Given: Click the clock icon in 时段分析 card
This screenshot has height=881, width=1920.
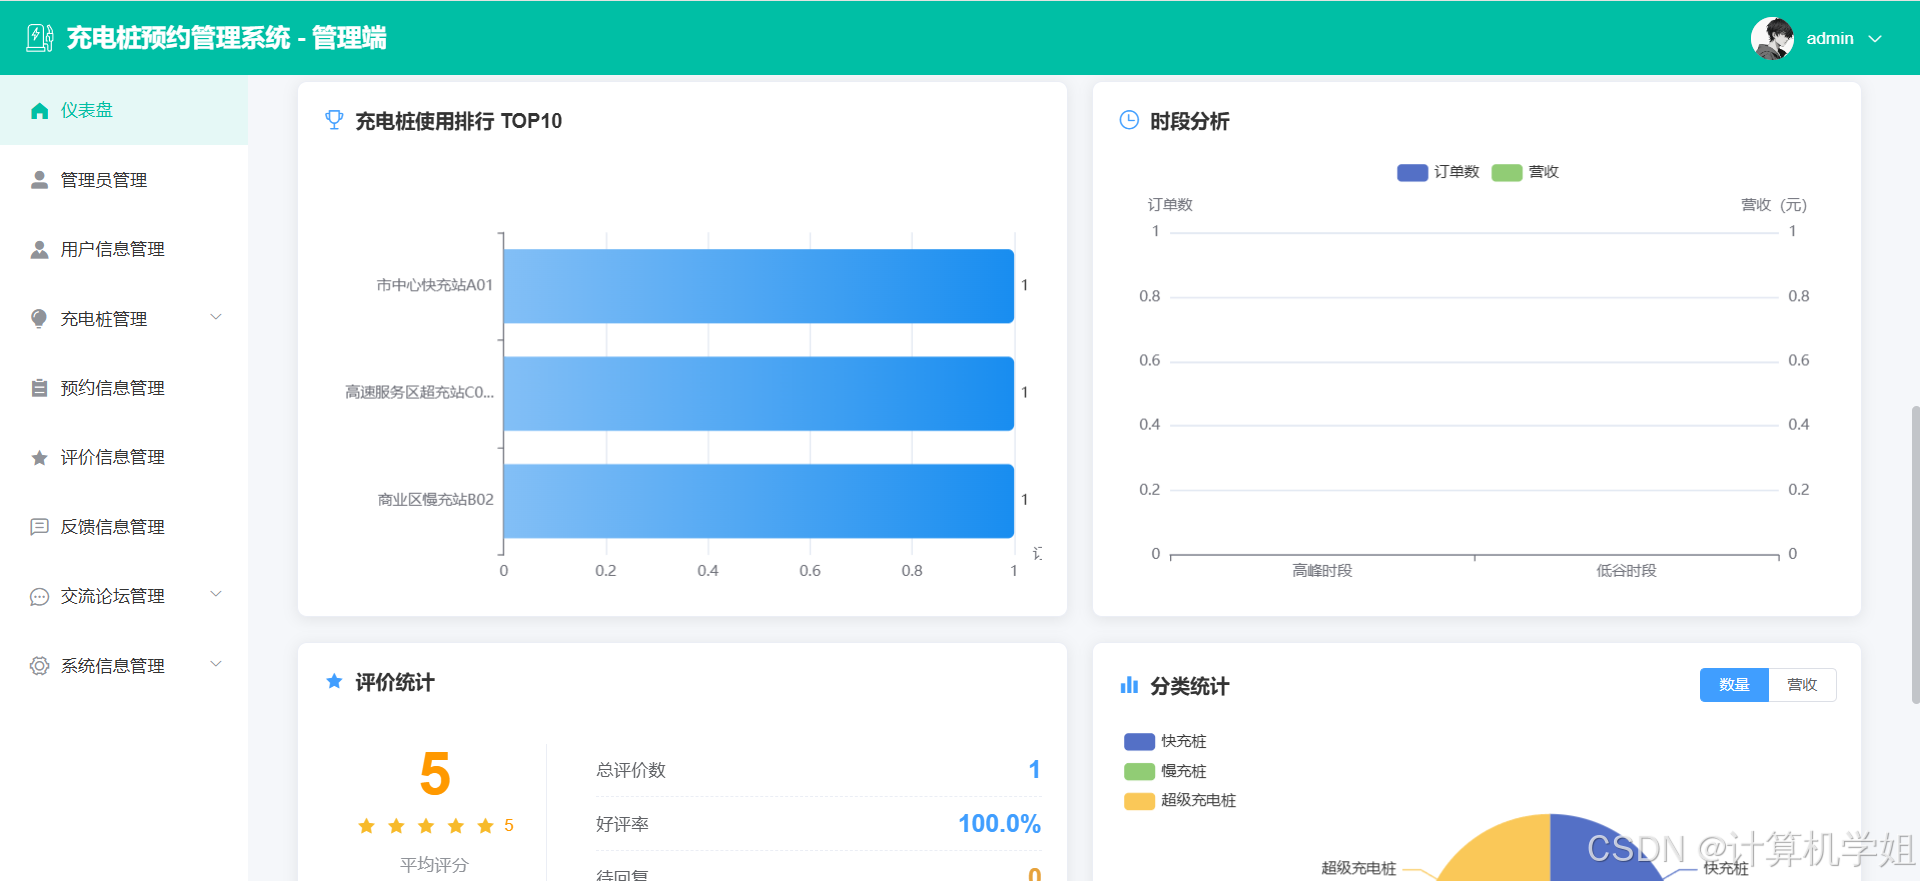Looking at the screenshot, I should (1129, 120).
